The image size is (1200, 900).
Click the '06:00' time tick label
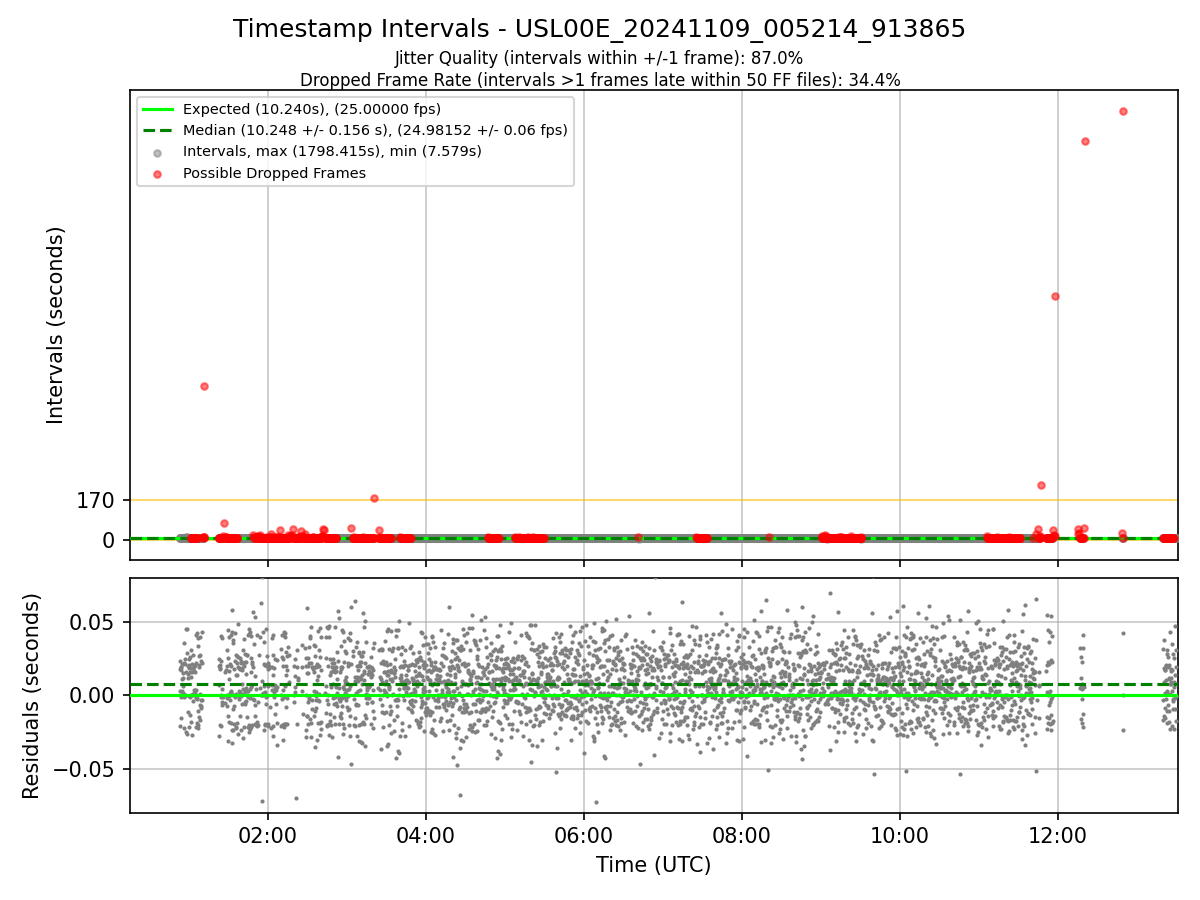pos(584,834)
